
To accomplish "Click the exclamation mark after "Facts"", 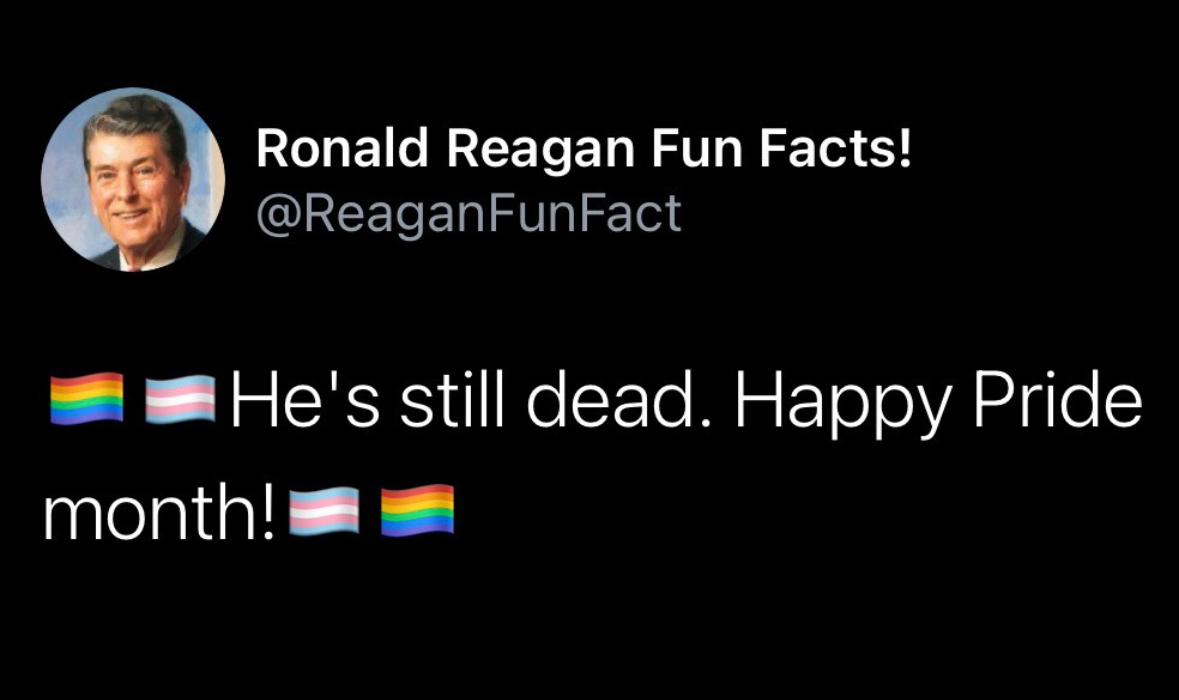I will 906,151.
